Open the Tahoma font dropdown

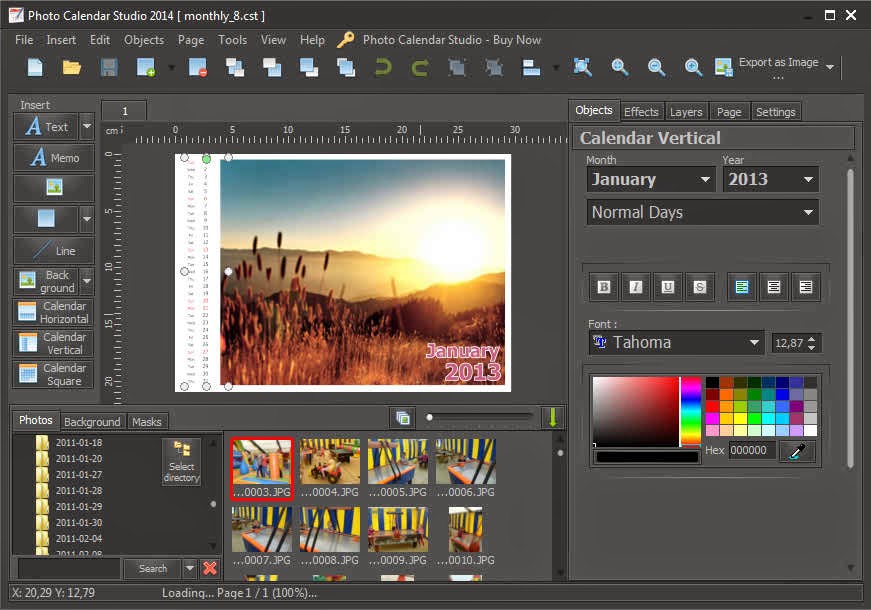click(675, 343)
